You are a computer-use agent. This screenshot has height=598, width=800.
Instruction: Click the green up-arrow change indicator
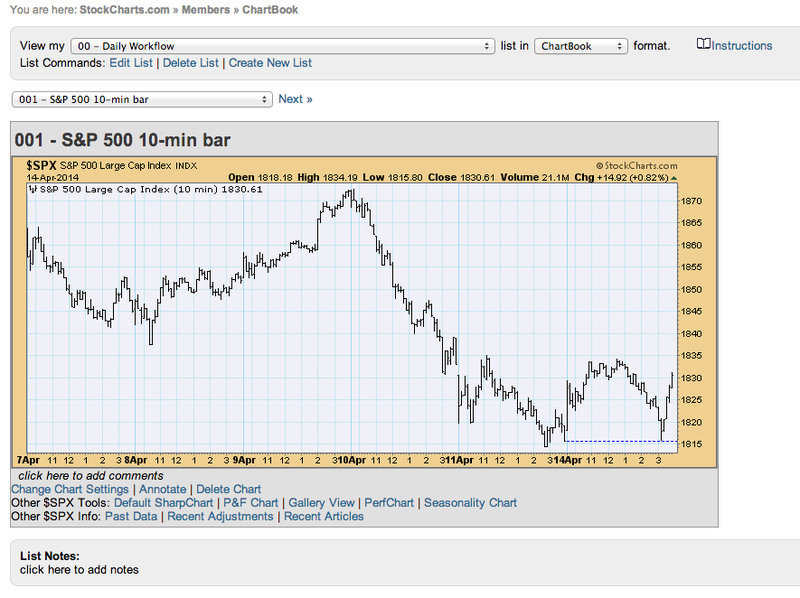[674, 178]
